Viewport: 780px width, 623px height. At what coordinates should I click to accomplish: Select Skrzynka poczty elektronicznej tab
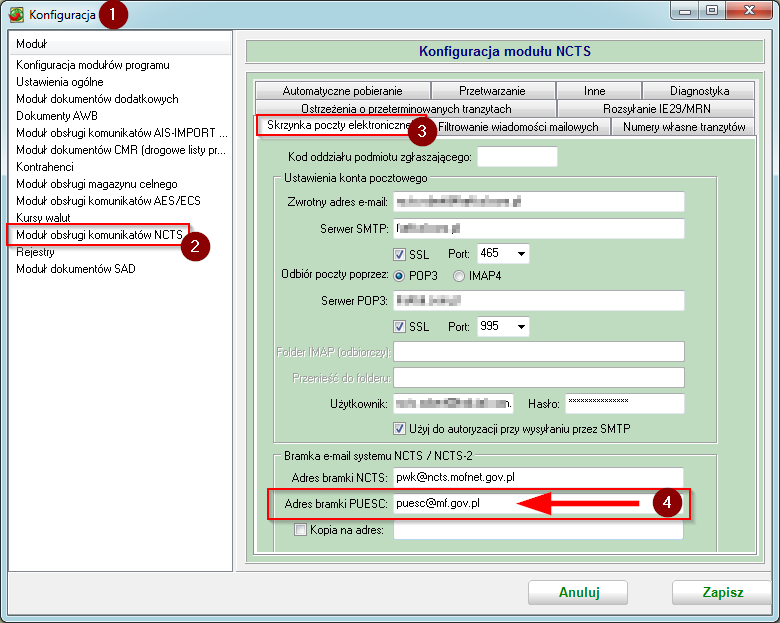340,125
